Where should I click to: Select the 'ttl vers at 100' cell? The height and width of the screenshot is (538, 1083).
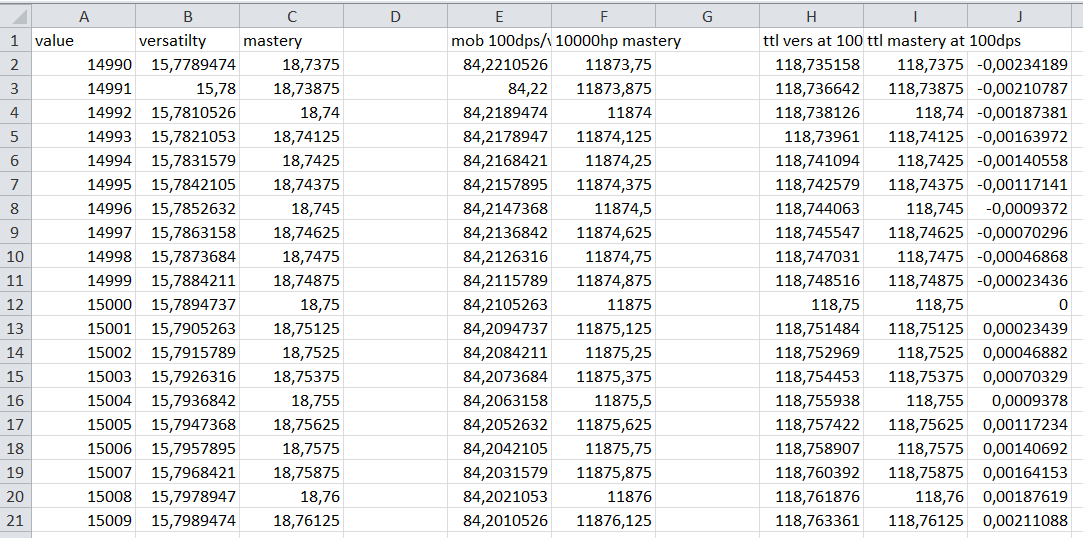811,41
